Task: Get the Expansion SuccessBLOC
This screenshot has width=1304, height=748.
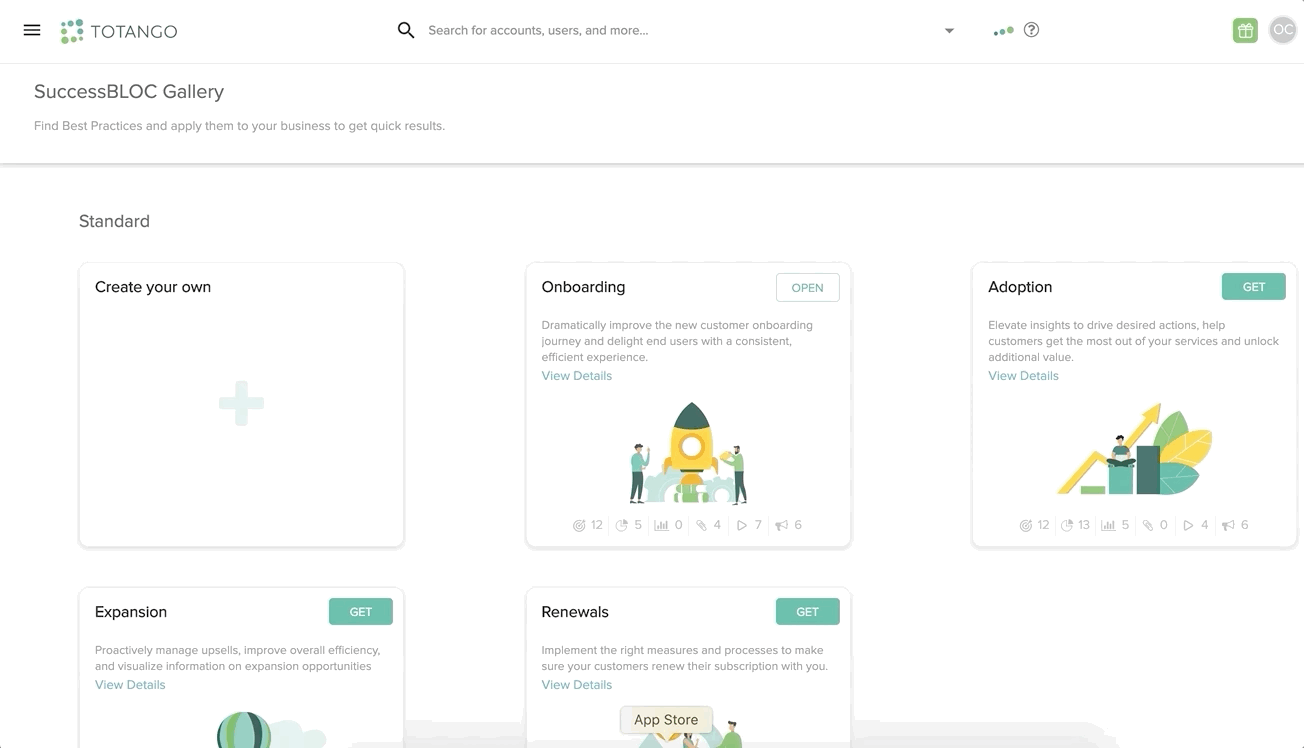Action: (361, 612)
